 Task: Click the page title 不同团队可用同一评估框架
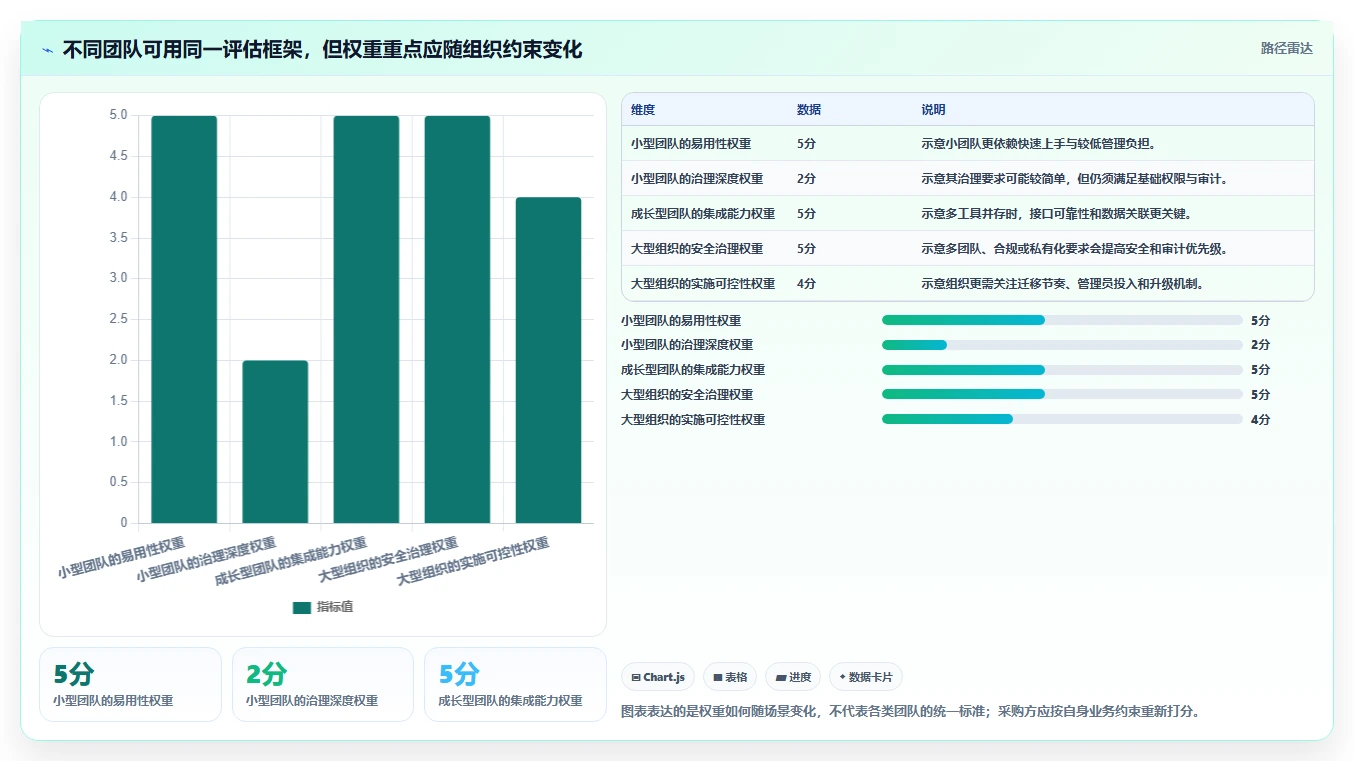click(322, 49)
